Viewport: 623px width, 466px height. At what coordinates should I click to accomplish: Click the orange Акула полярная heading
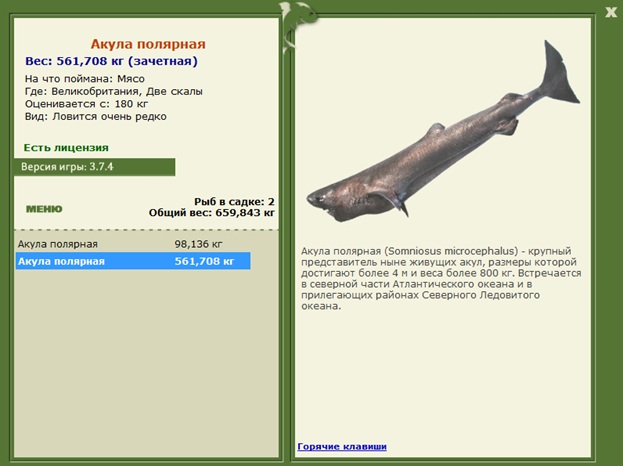click(x=148, y=45)
